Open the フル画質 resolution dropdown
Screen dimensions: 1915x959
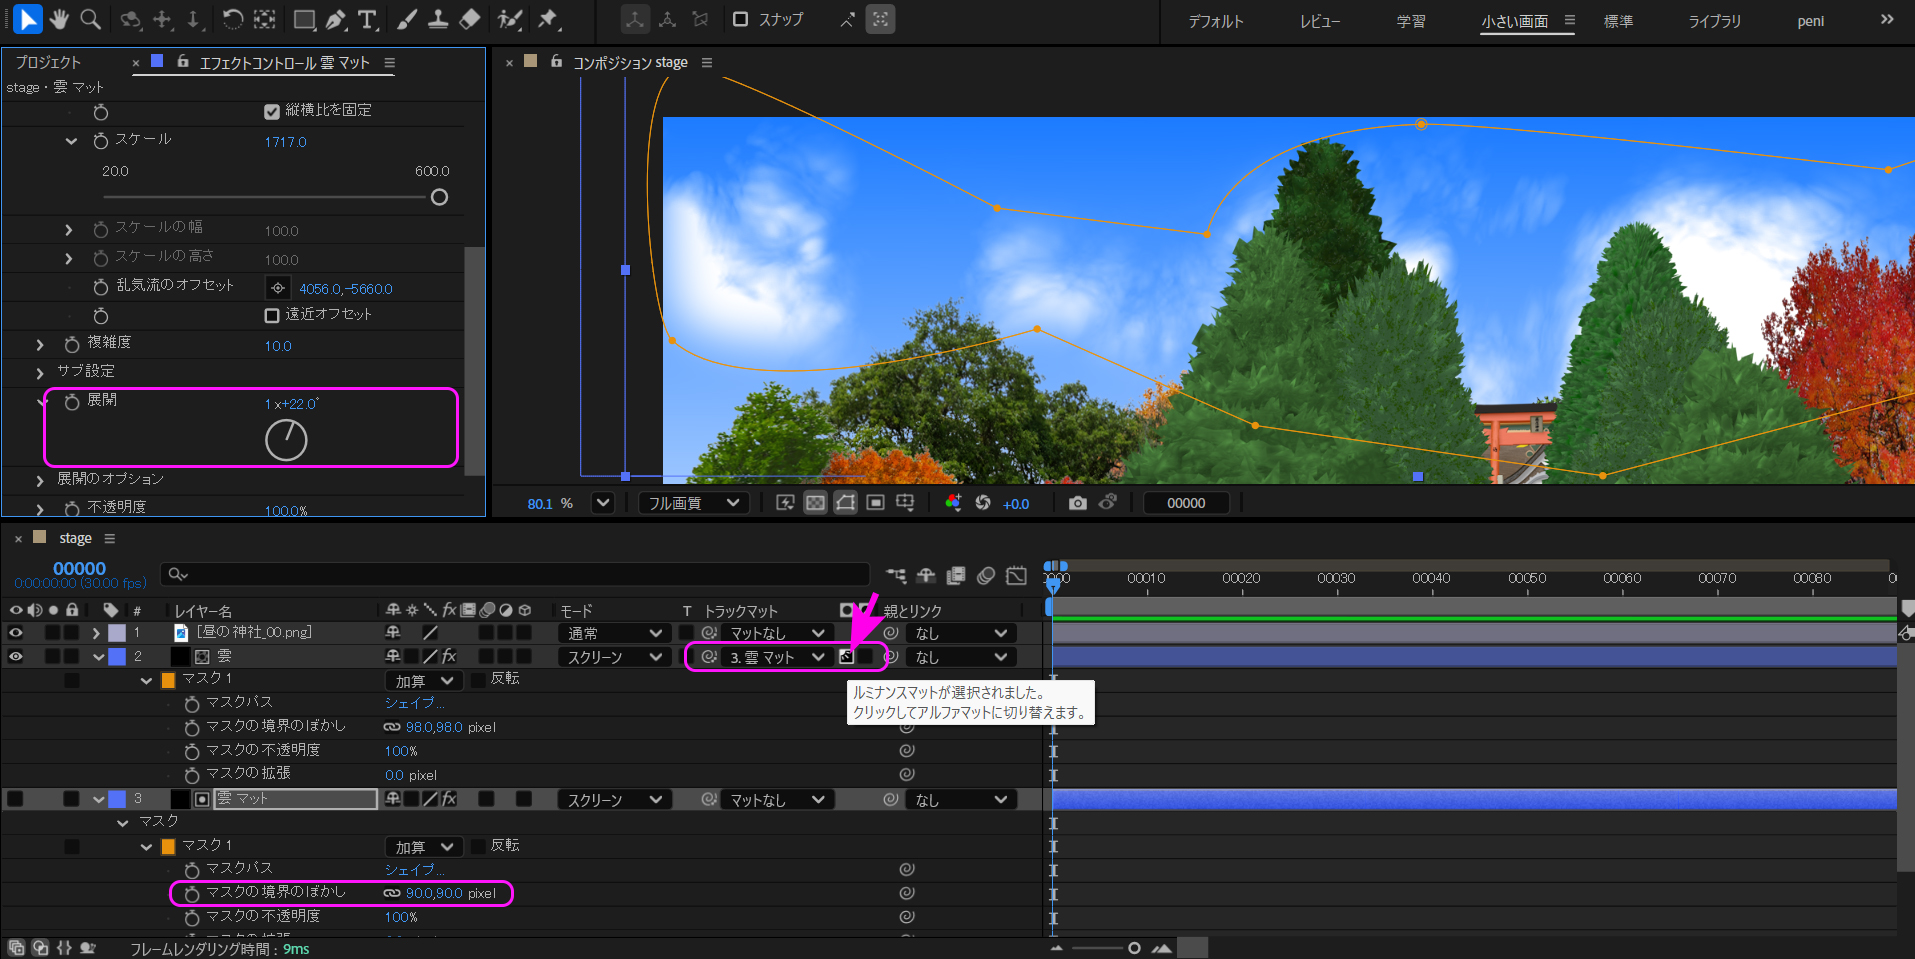pyautogui.click(x=693, y=503)
